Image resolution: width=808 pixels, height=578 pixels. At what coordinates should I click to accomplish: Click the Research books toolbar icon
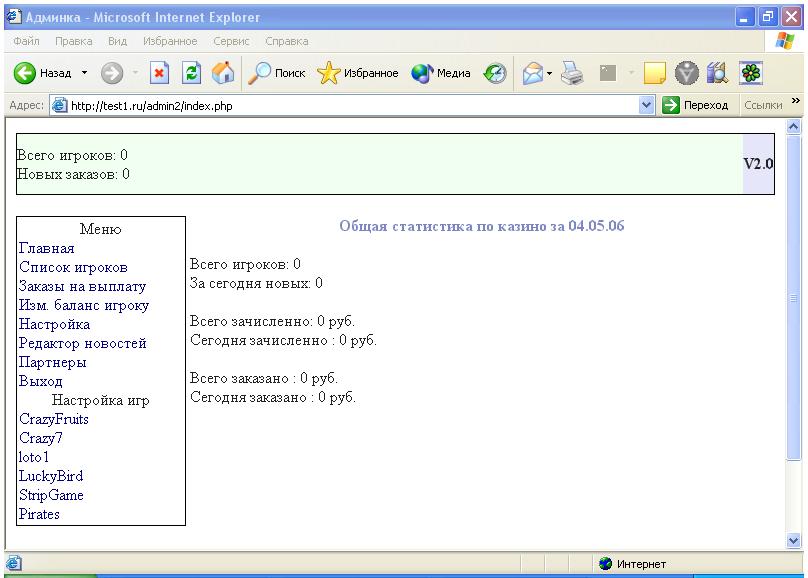(718, 73)
